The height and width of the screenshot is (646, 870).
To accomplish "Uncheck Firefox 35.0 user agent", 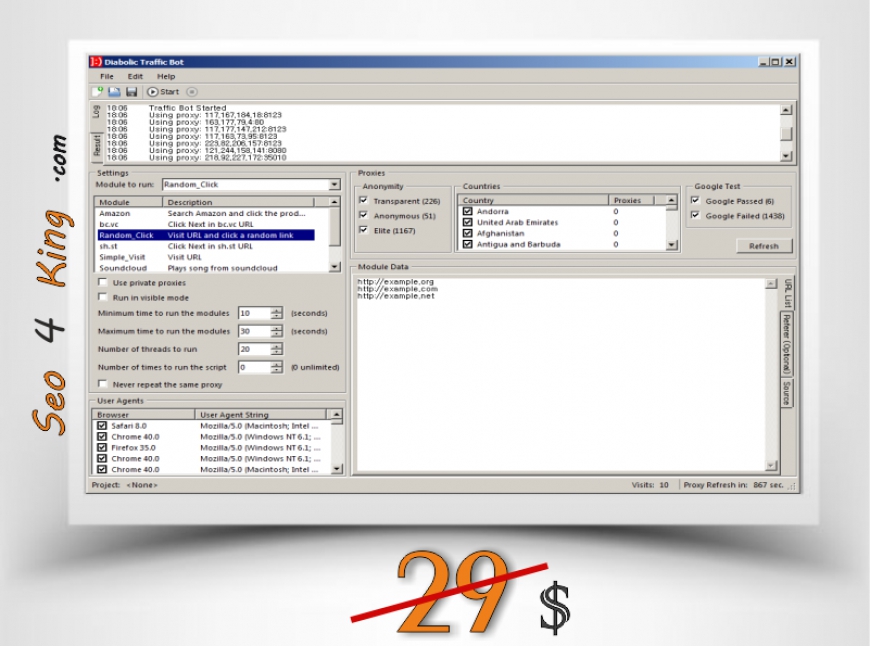I will click(x=102, y=447).
